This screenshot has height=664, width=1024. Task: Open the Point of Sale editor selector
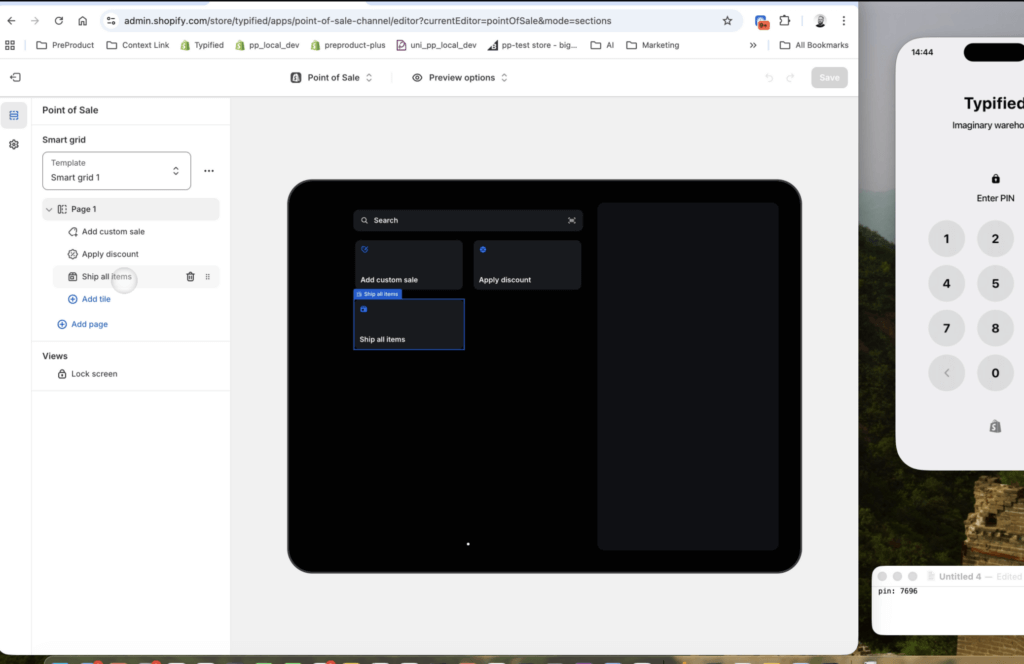click(332, 78)
